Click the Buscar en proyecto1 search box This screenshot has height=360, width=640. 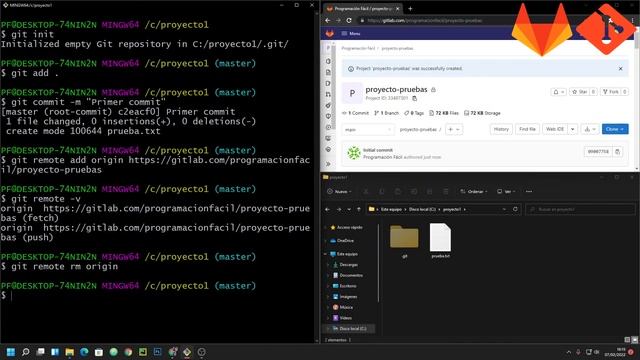[580, 209]
